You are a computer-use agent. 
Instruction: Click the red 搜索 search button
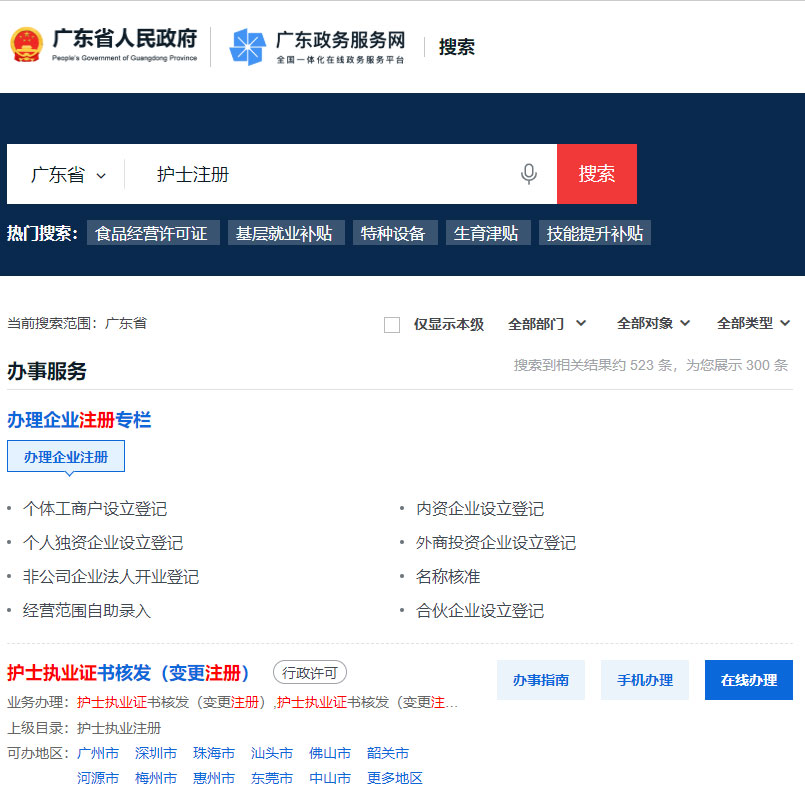[x=597, y=174]
